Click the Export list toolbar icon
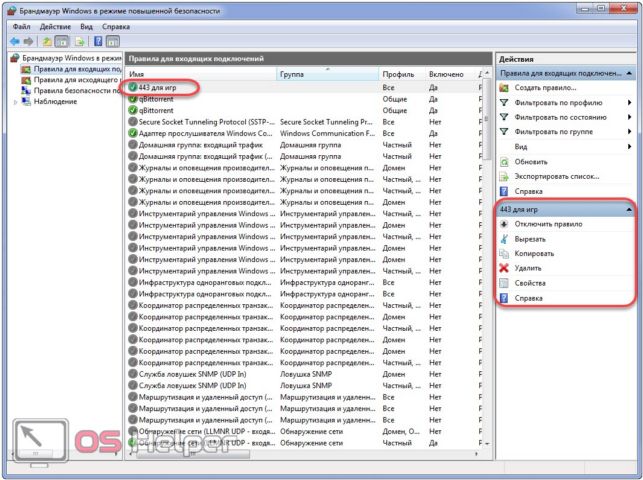643x480 pixels. point(80,41)
